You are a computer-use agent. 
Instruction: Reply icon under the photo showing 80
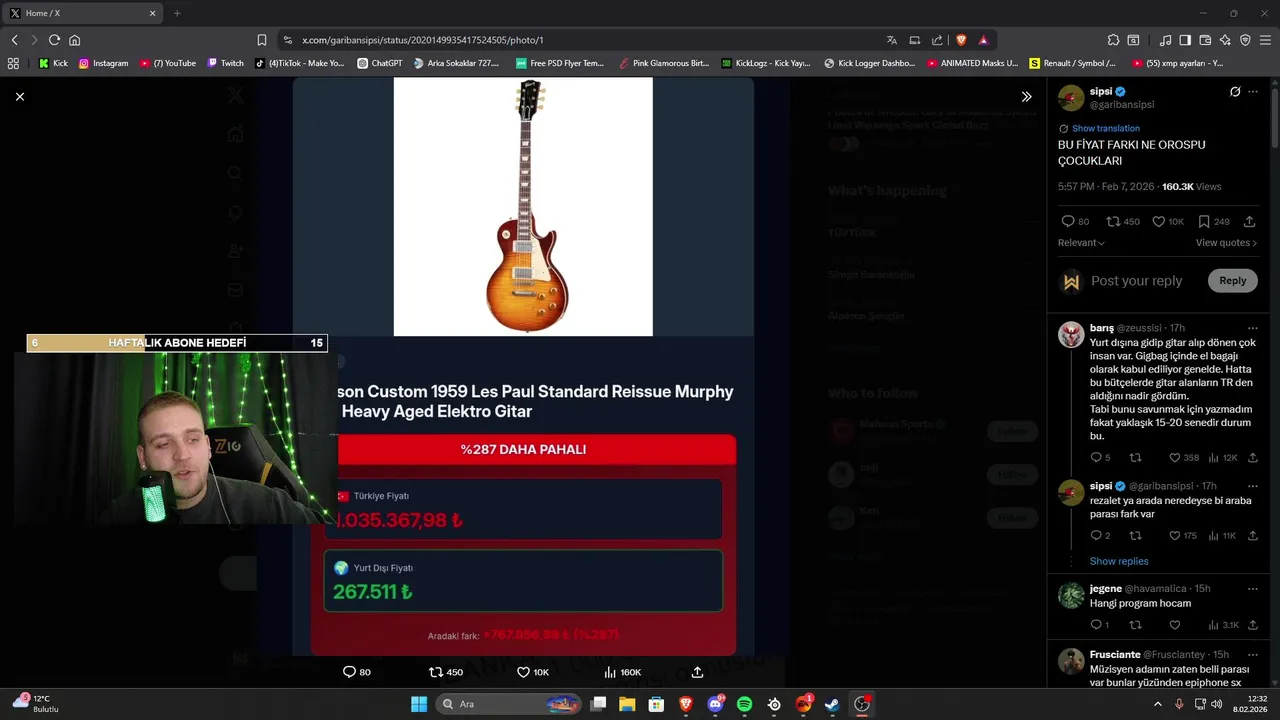coord(349,672)
